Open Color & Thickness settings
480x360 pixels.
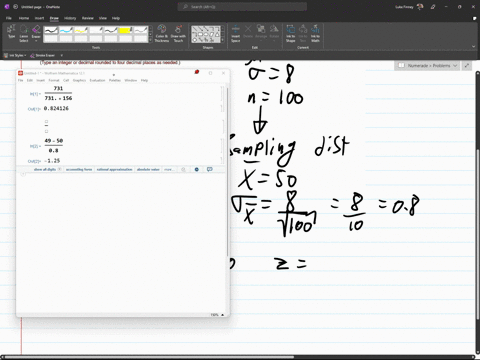pos(162,33)
